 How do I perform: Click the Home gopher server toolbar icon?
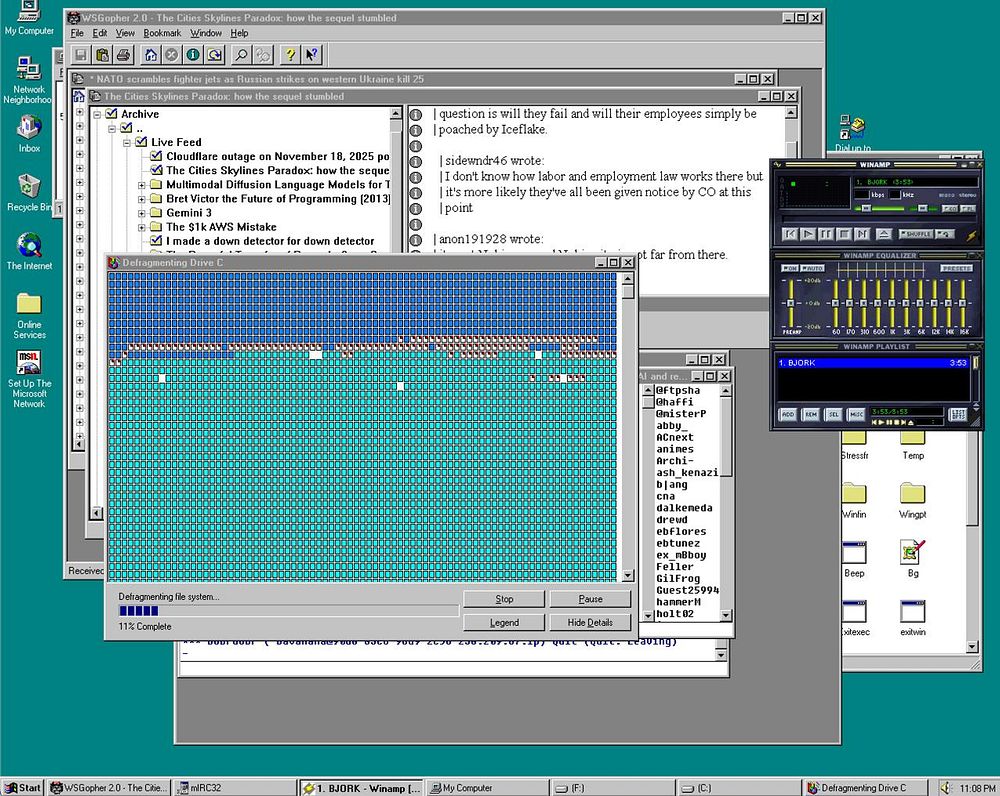click(150, 55)
